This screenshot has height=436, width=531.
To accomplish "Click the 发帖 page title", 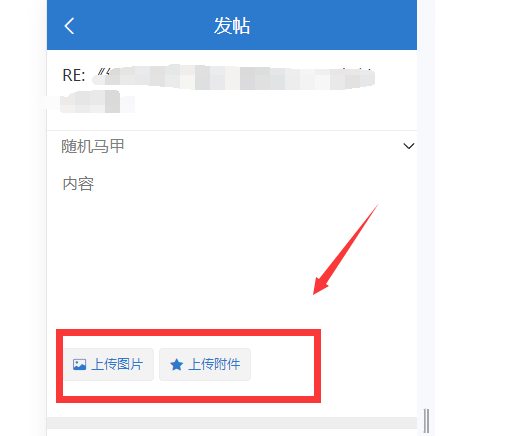I will point(232,26).
